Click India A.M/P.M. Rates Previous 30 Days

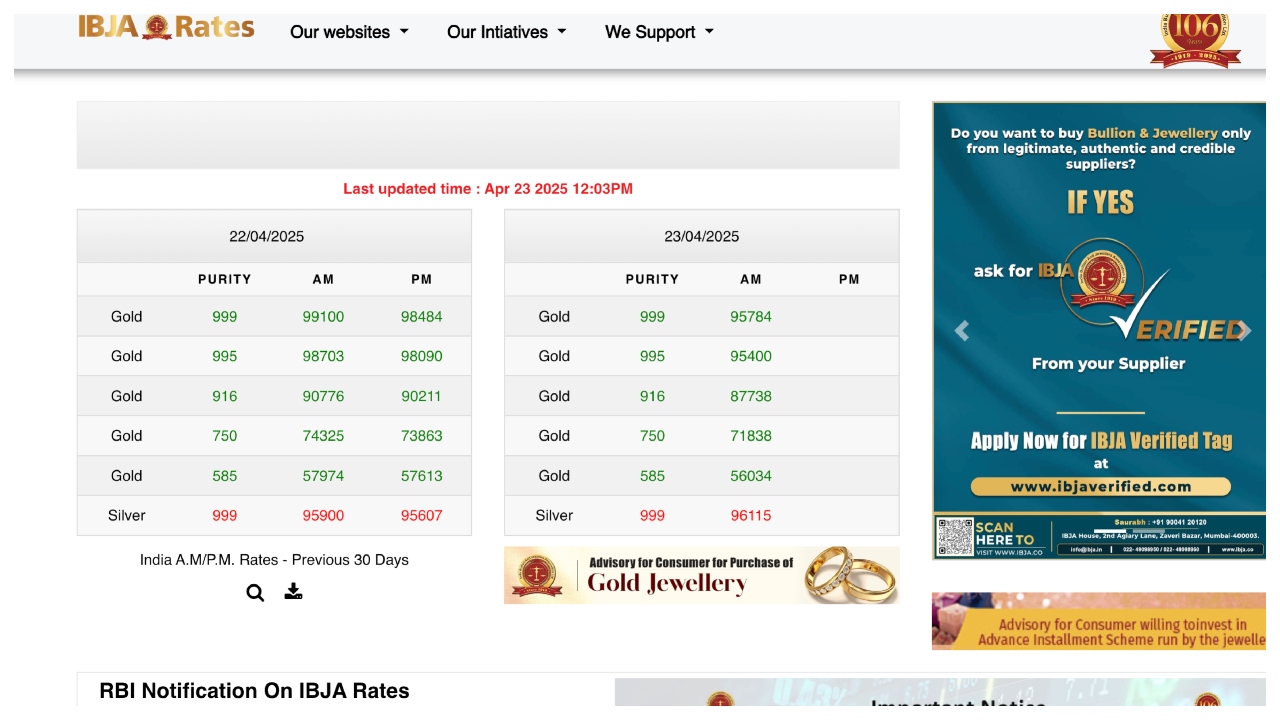[x=274, y=560]
